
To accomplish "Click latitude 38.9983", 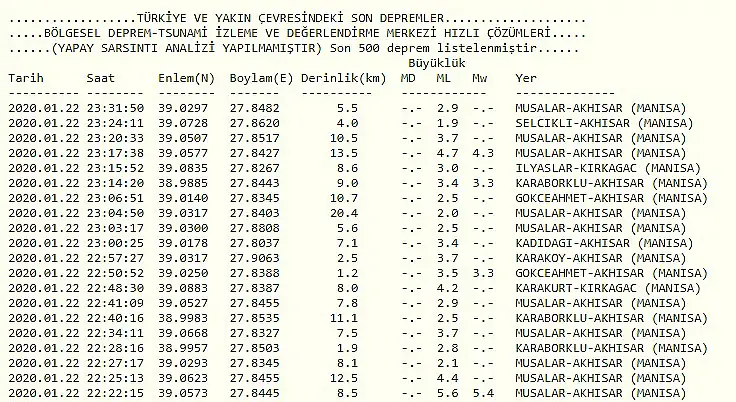I will pyautogui.click(x=183, y=318).
